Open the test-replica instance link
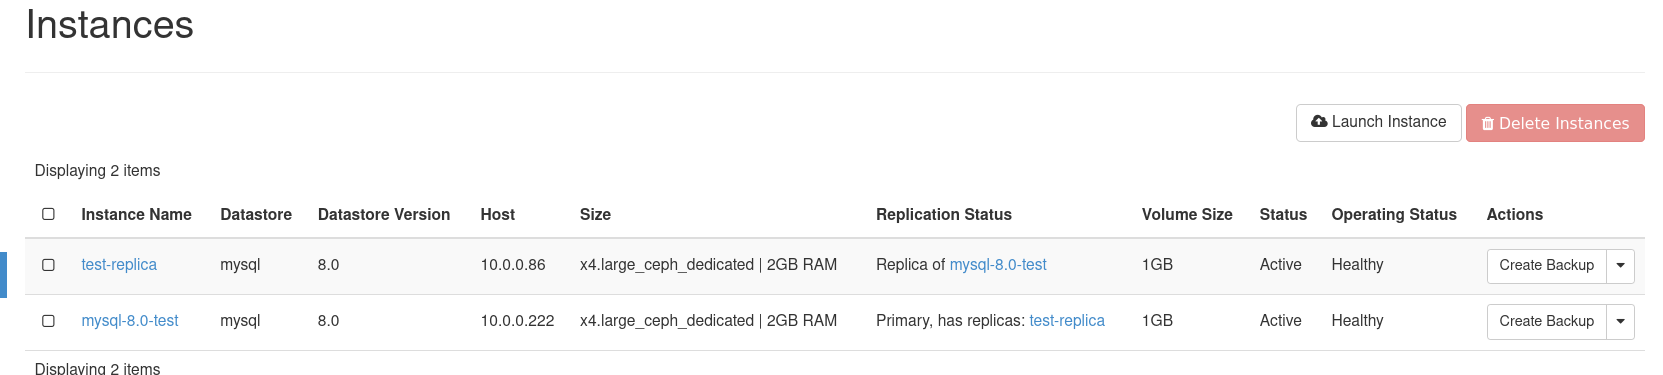 click(x=119, y=265)
